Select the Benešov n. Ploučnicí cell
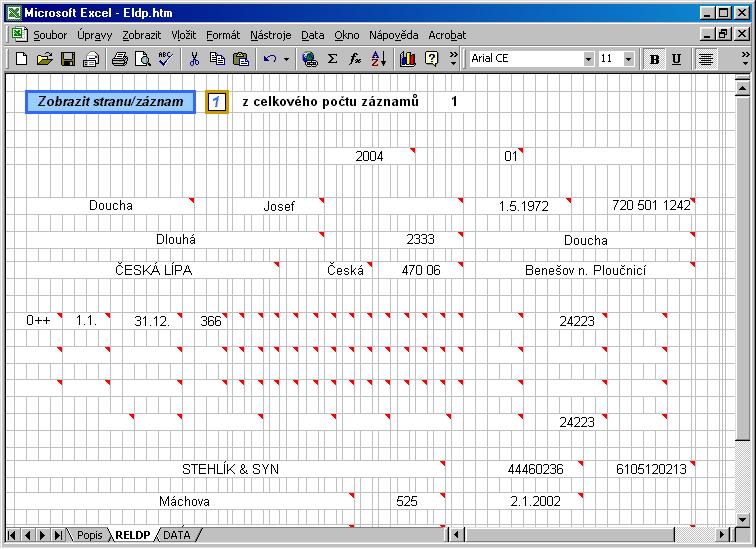 (585, 270)
